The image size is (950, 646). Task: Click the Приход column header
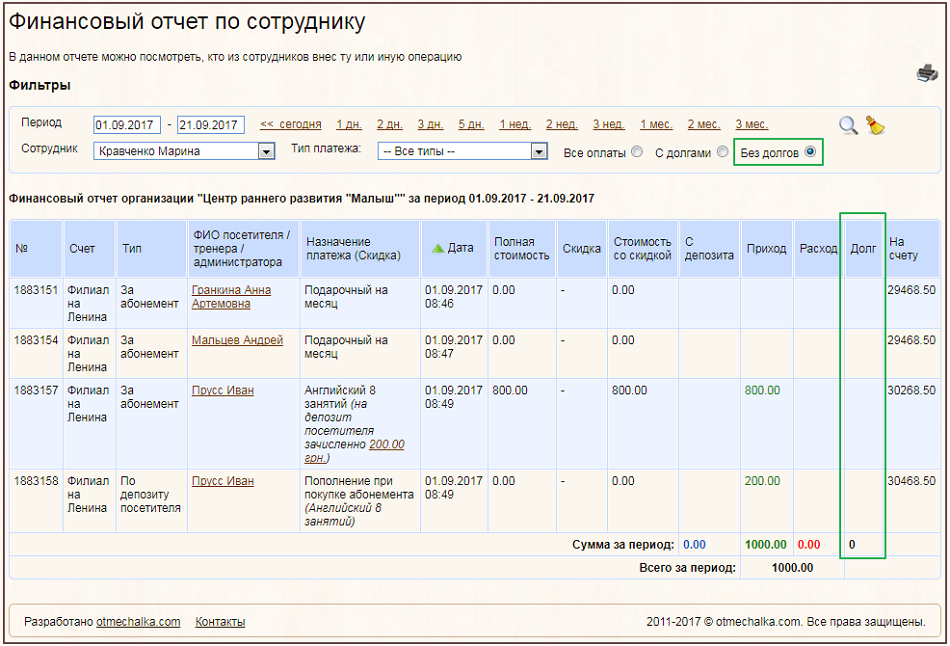766,248
